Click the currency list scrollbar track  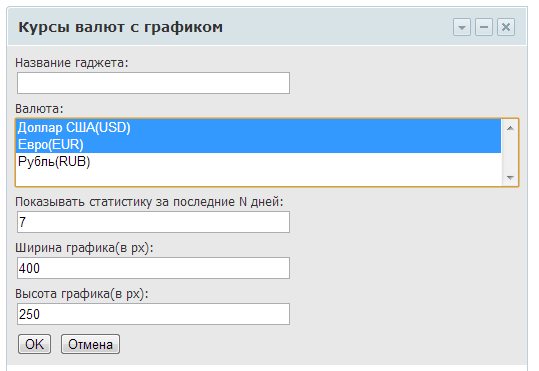point(510,153)
